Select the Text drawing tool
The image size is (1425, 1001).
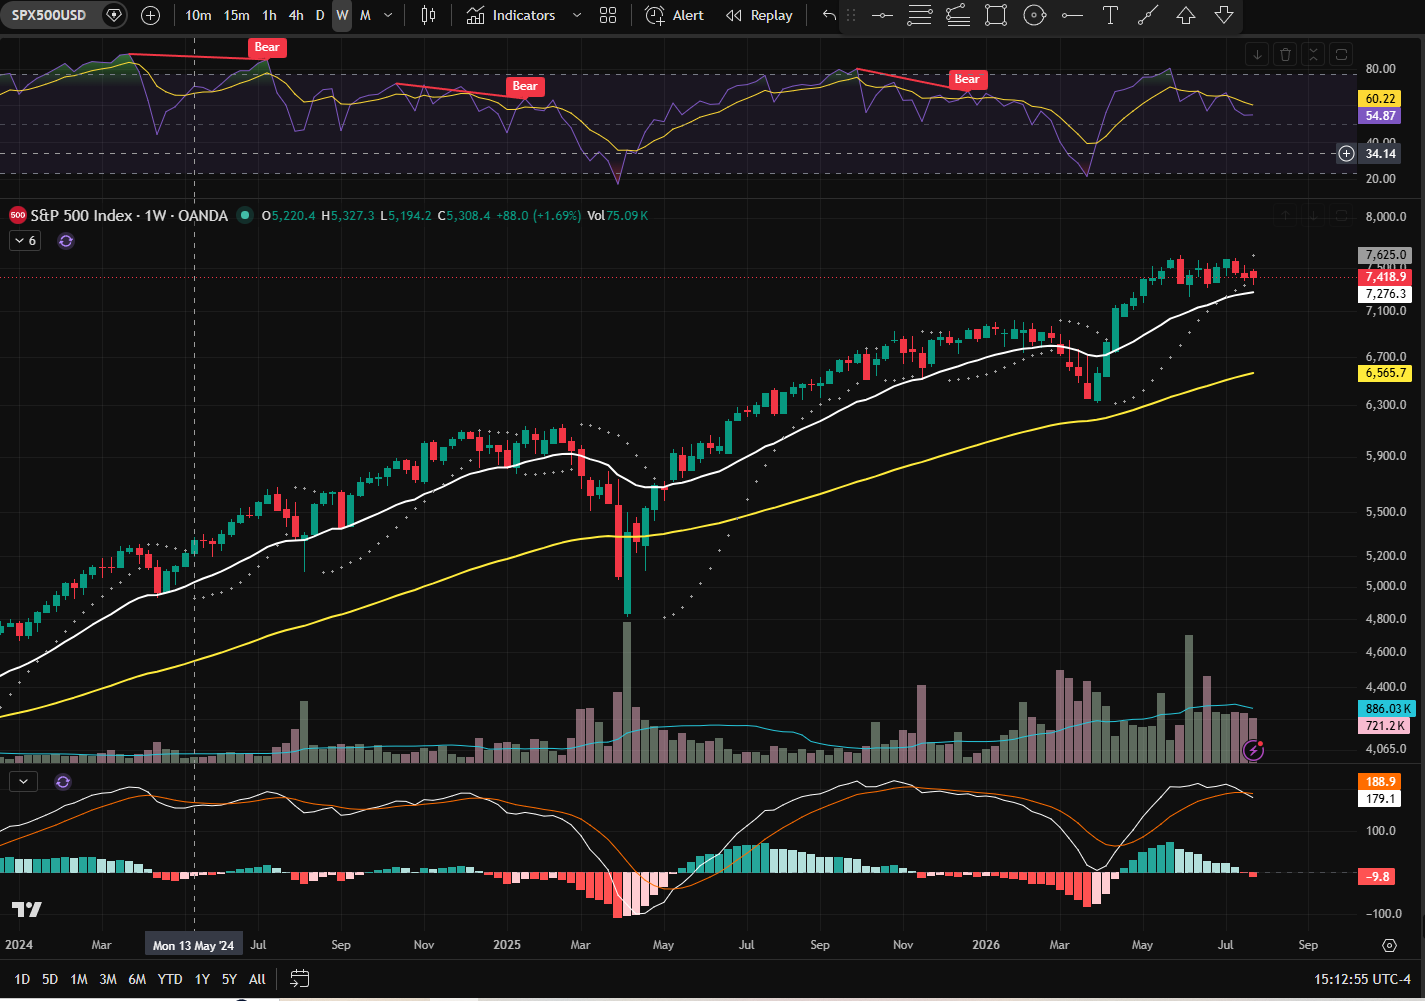coord(1110,15)
